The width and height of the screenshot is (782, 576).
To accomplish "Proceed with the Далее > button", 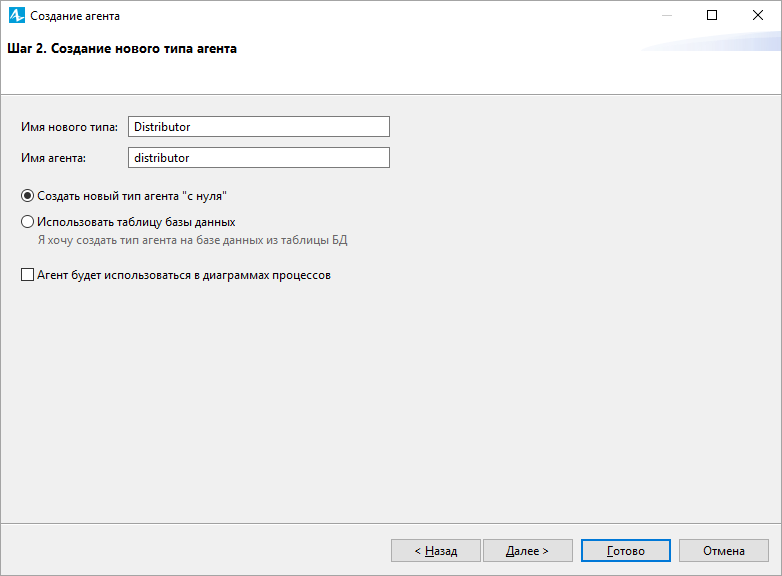I will [x=528, y=551].
